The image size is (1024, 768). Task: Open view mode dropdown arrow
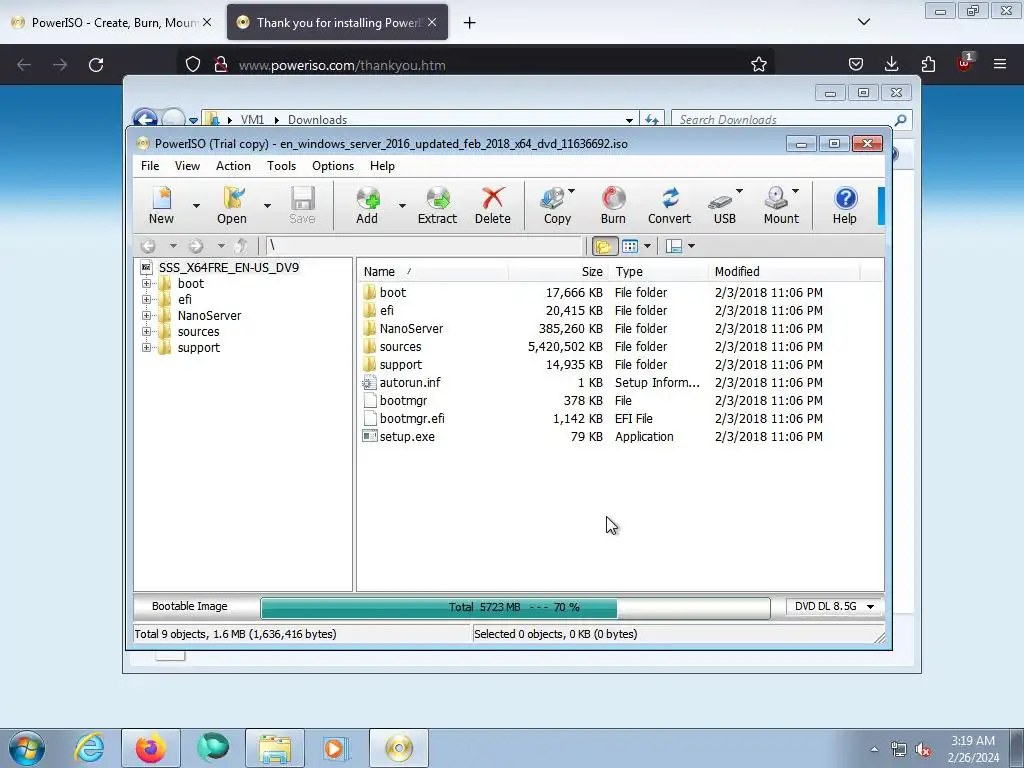click(x=647, y=246)
